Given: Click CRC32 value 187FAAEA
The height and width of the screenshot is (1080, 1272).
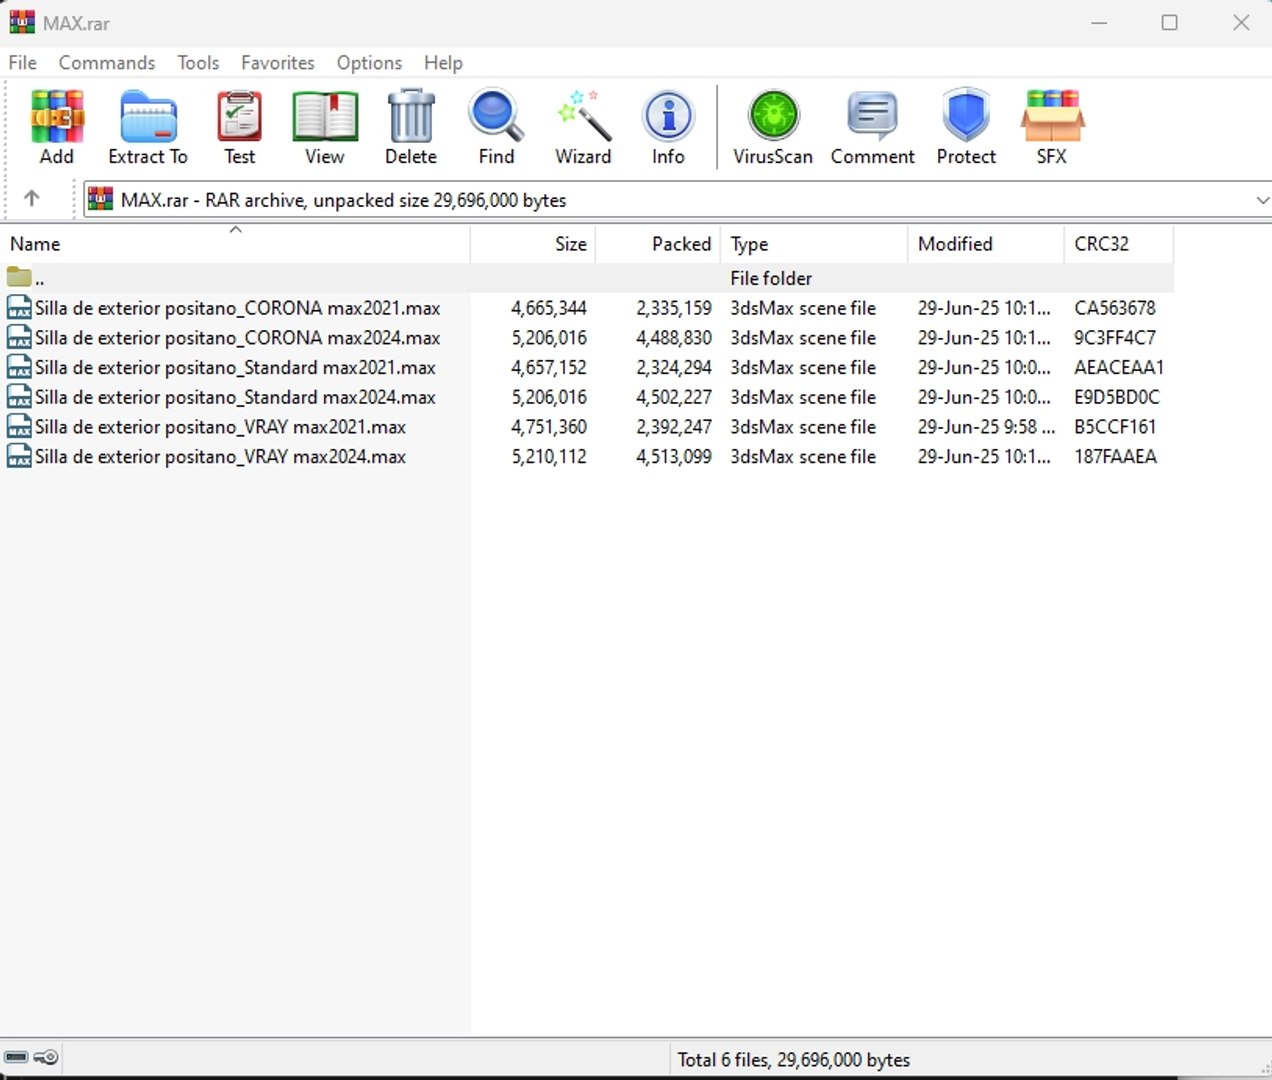Looking at the screenshot, I should (1115, 456).
